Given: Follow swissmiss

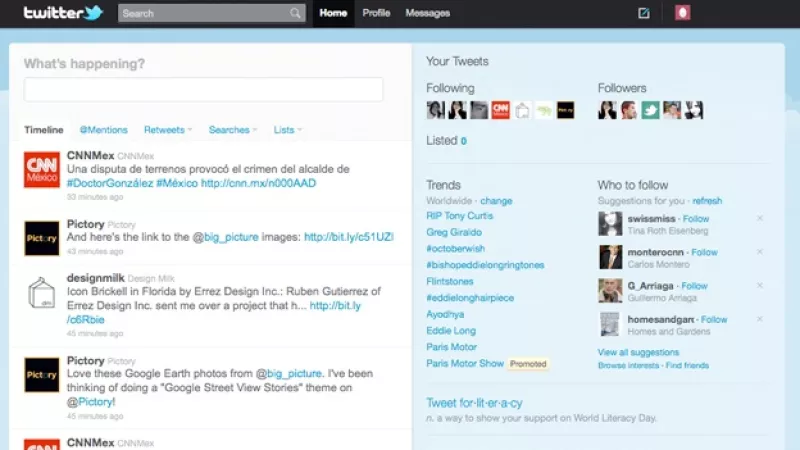Looking at the screenshot, I should (x=696, y=219).
